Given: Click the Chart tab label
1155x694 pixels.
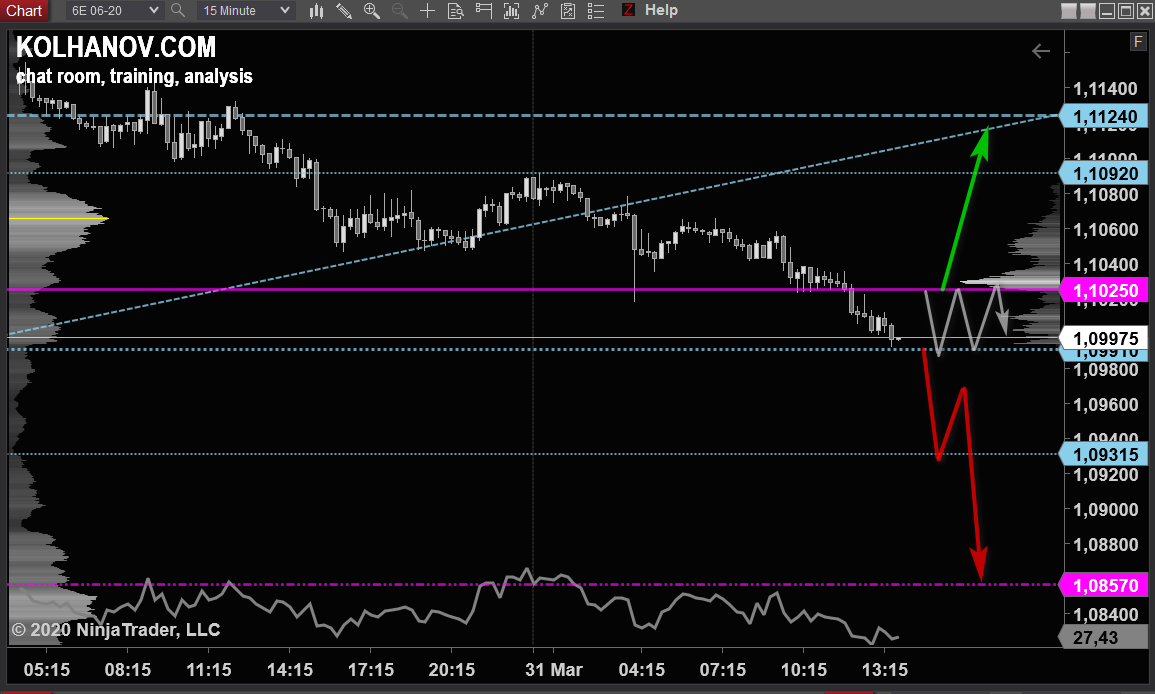Looking at the screenshot, I should click(x=24, y=10).
